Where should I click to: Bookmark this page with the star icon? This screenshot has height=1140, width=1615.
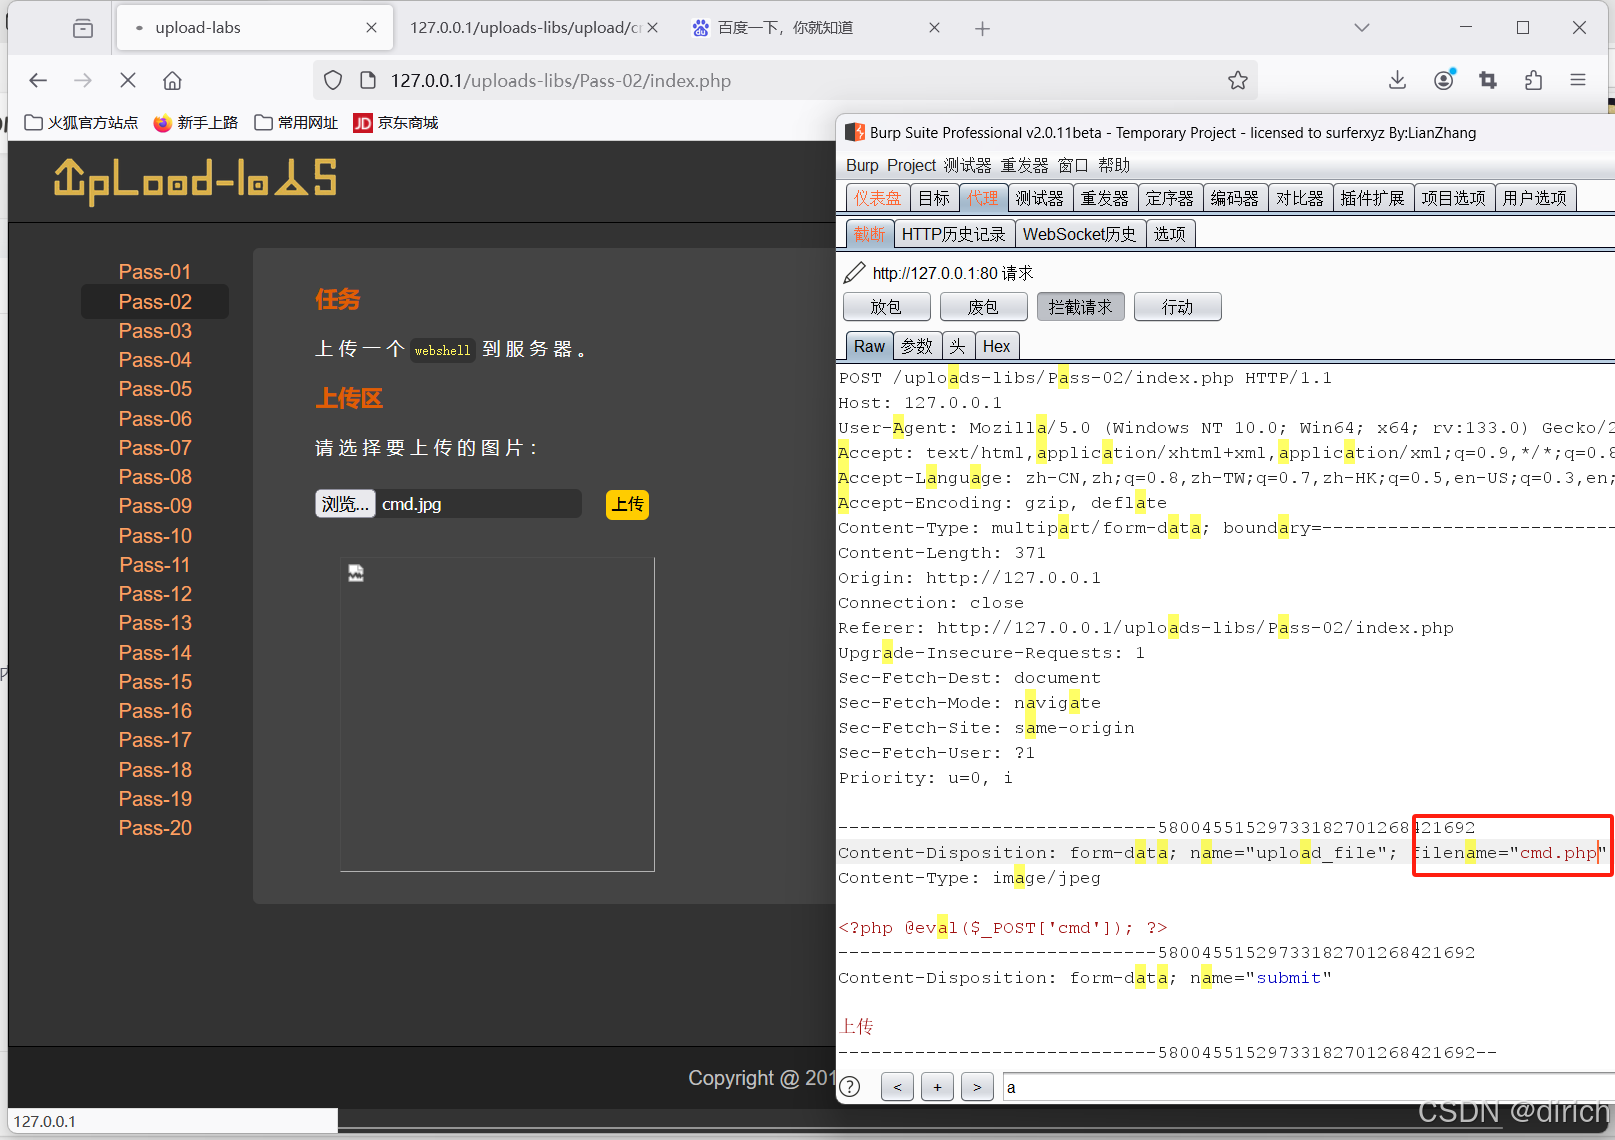(1238, 80)
